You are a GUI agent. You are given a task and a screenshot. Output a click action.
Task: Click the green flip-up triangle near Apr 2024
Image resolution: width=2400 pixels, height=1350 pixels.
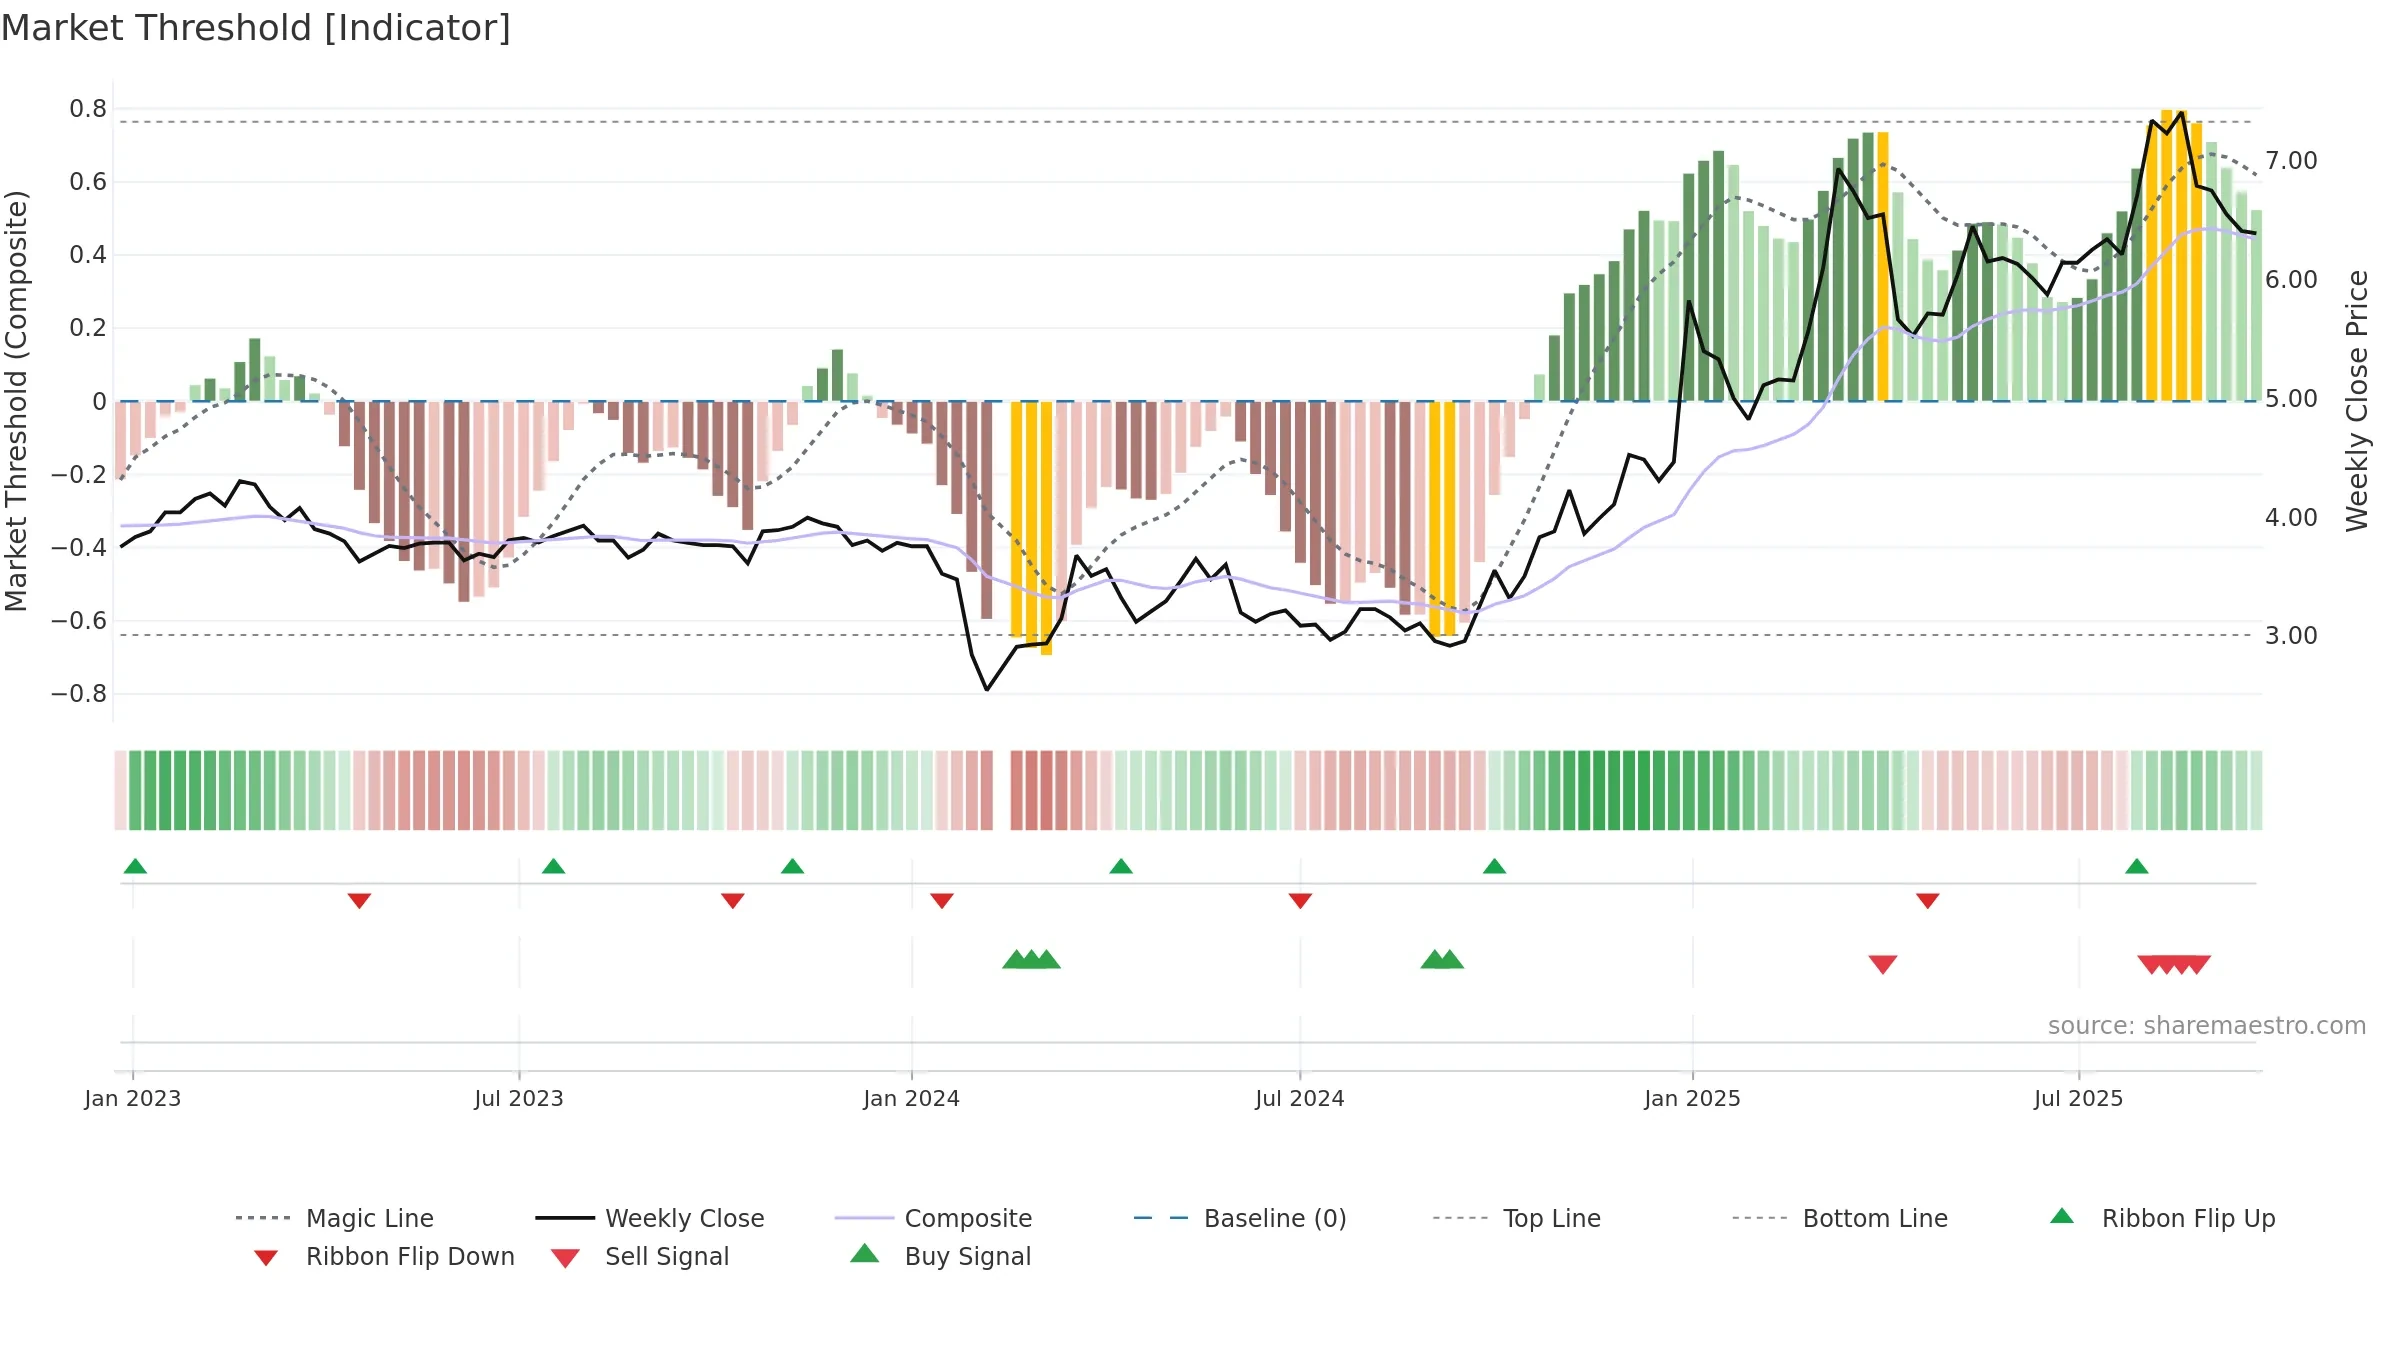pyautogui.click(x=1121, y=866)
